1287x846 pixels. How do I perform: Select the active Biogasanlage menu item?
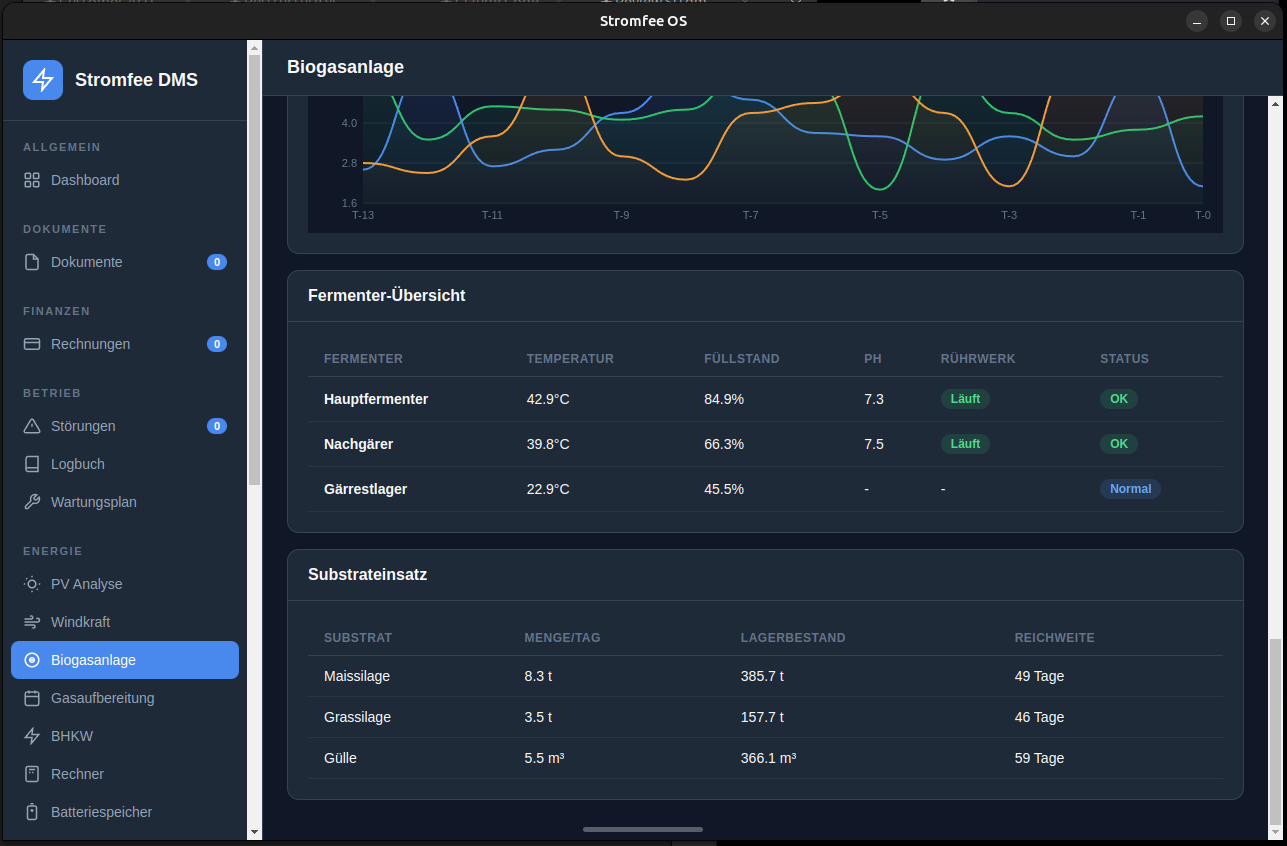point(124,660)
